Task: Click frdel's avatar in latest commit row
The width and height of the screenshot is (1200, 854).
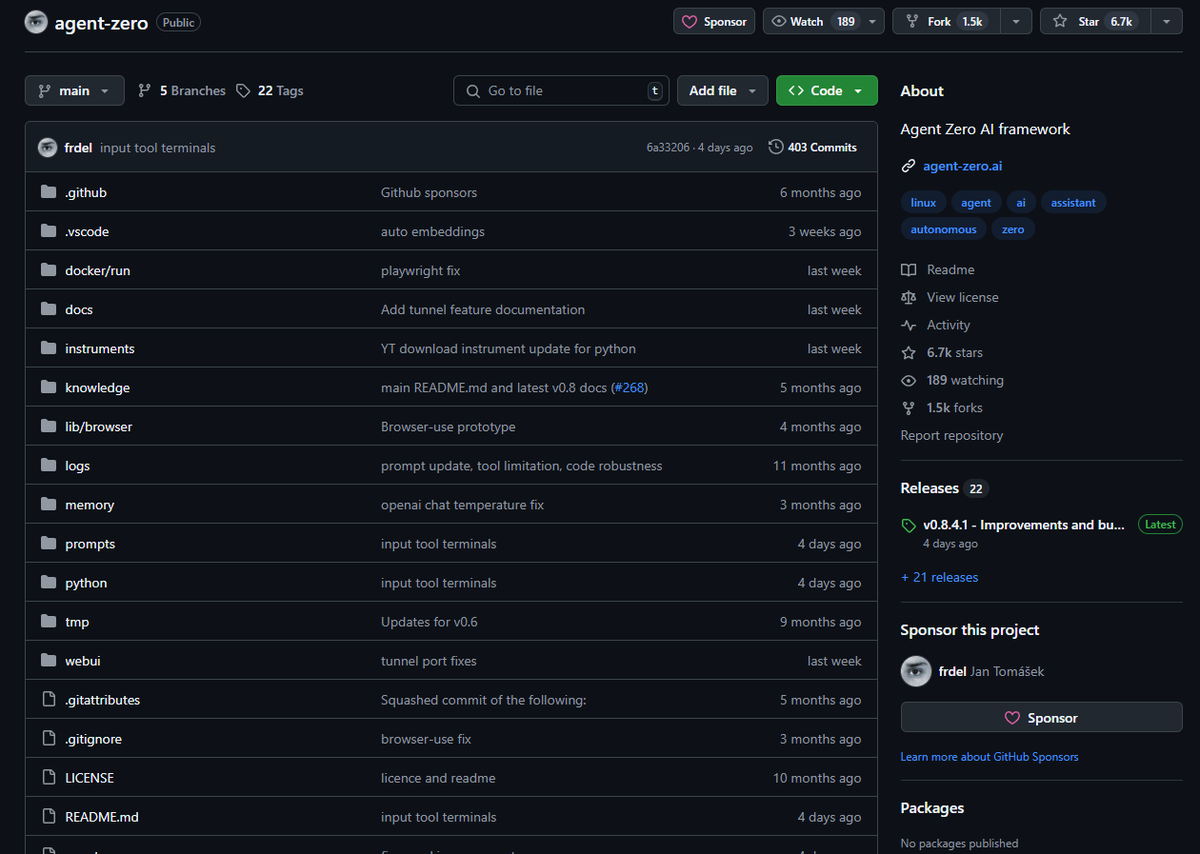Action: (48, 148)
